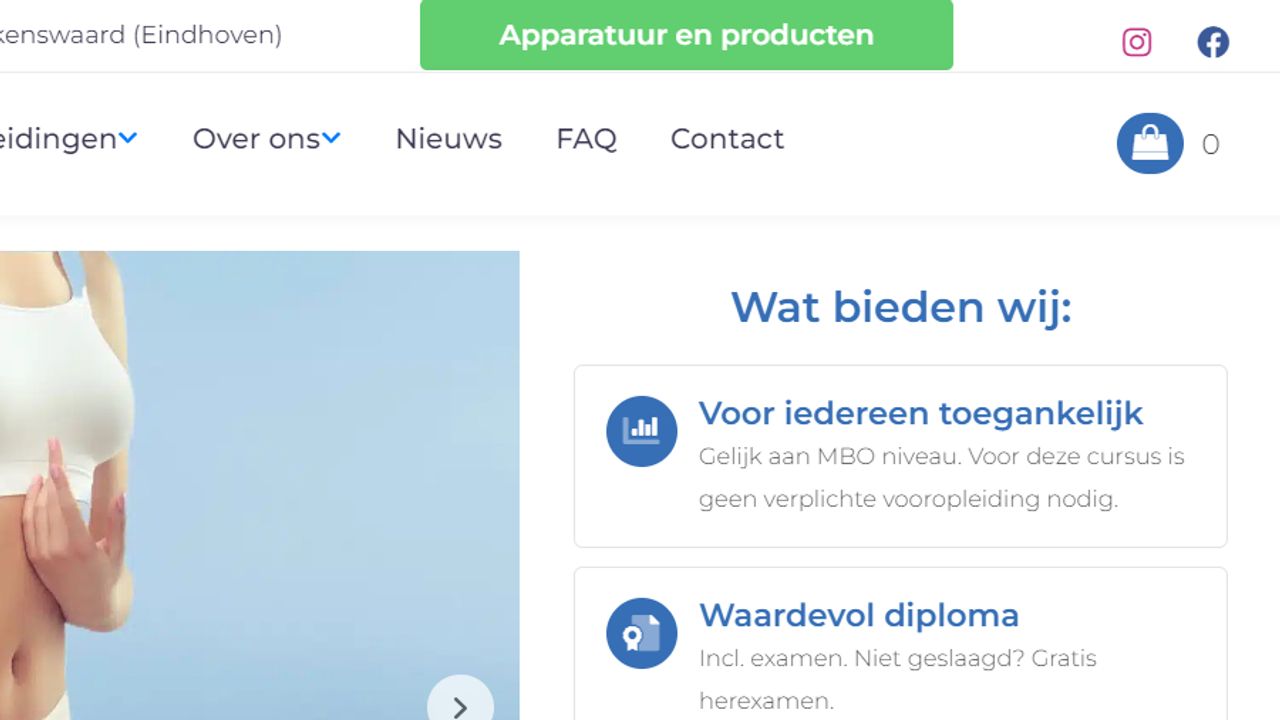Open the Instagram page via its icon
Image resolution: width=1280 pixels, height=720 pixels.
(1136, 42)
